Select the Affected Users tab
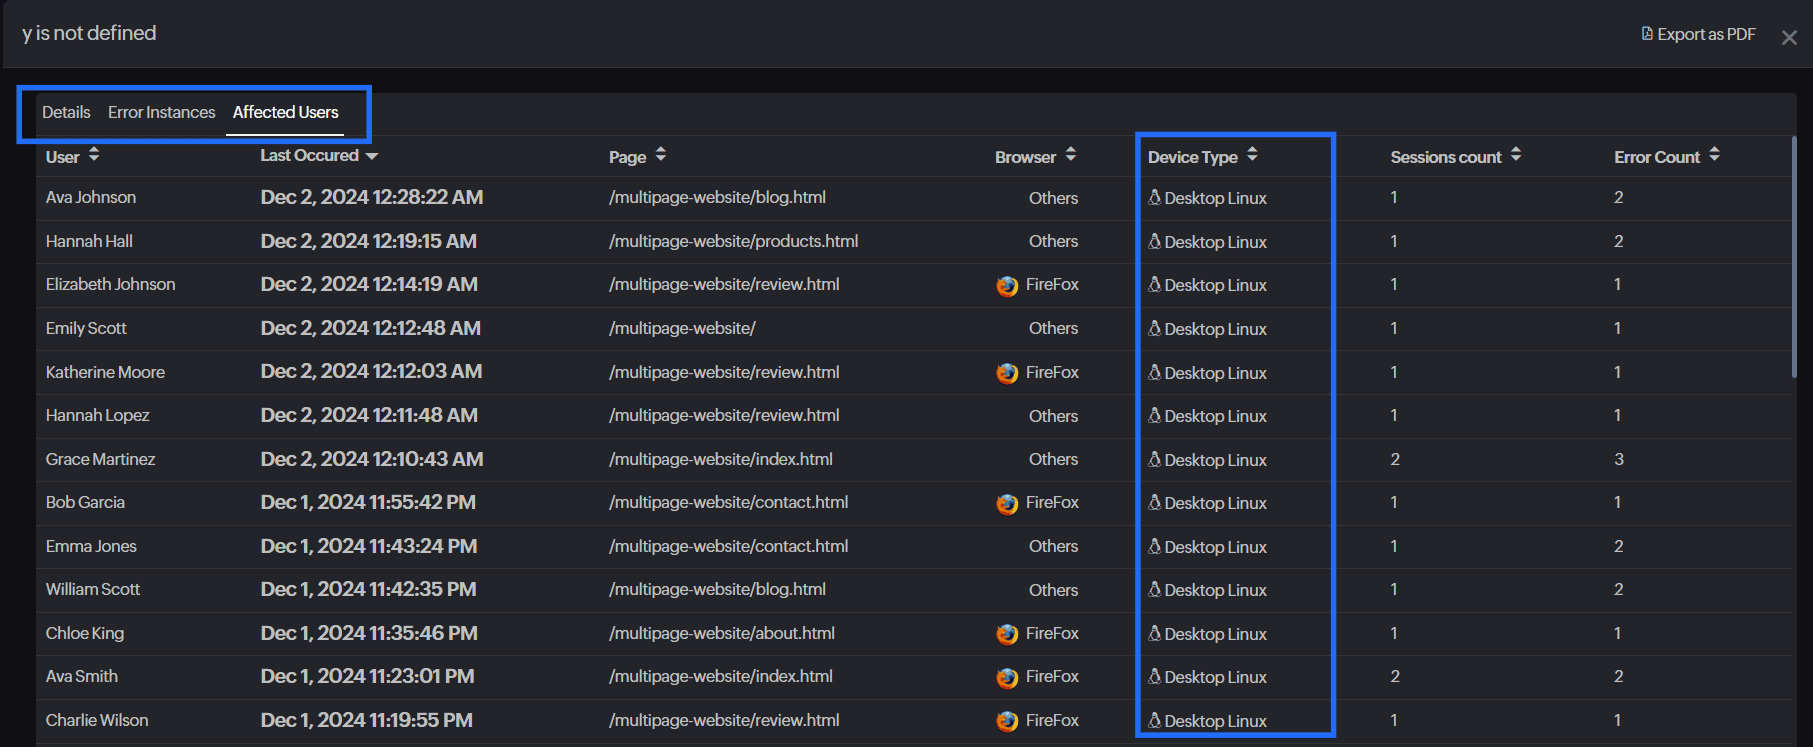1813x747 pixels. 285,112
